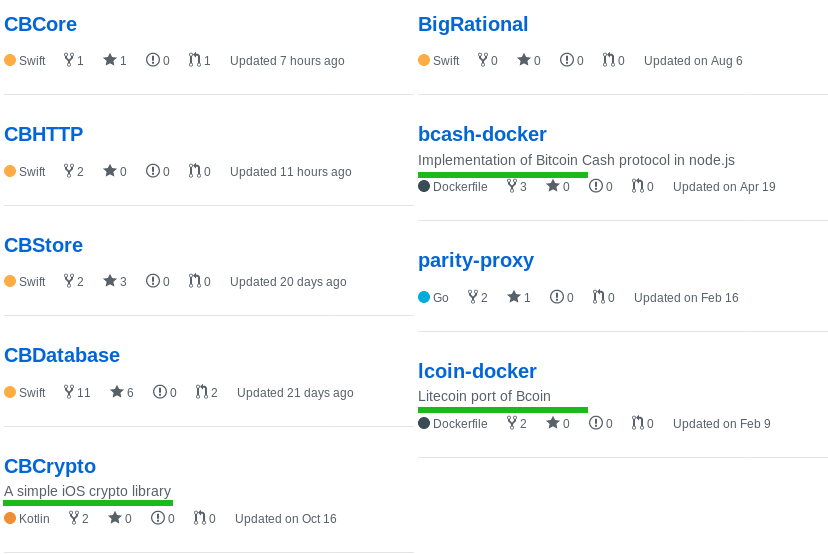This screenshot has height=554, width=828.
Task: Click the fork icon for CBCore
Action: point(69,60)
